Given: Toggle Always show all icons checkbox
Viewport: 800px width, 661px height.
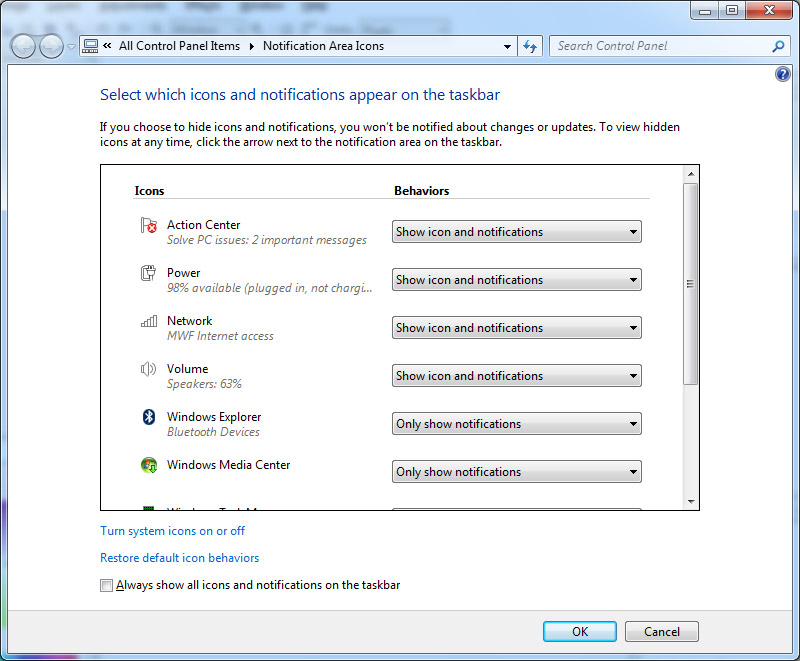Looking at the screenshot, I should pyautogui.click(x=106, y=585).
